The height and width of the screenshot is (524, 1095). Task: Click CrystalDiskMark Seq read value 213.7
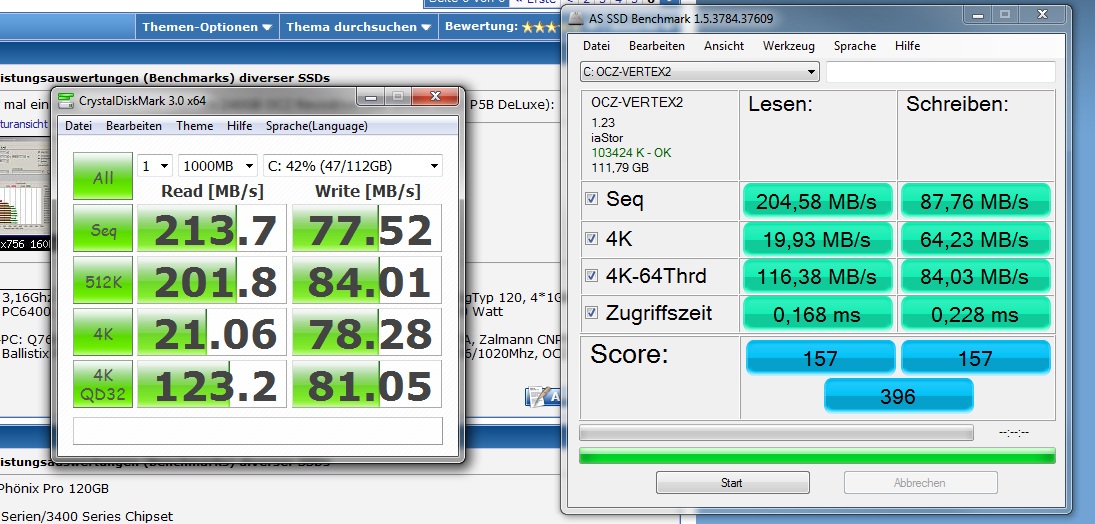[212, 228]
